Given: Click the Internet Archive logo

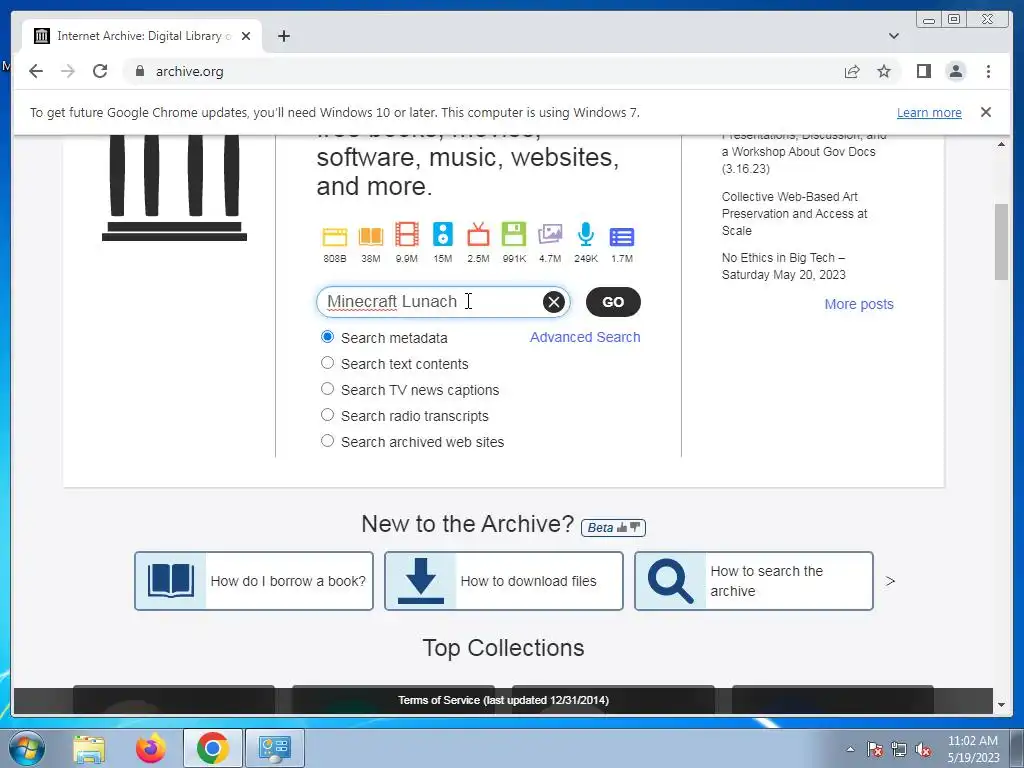Looking at the screenshot, I should [x=174, y=187].
